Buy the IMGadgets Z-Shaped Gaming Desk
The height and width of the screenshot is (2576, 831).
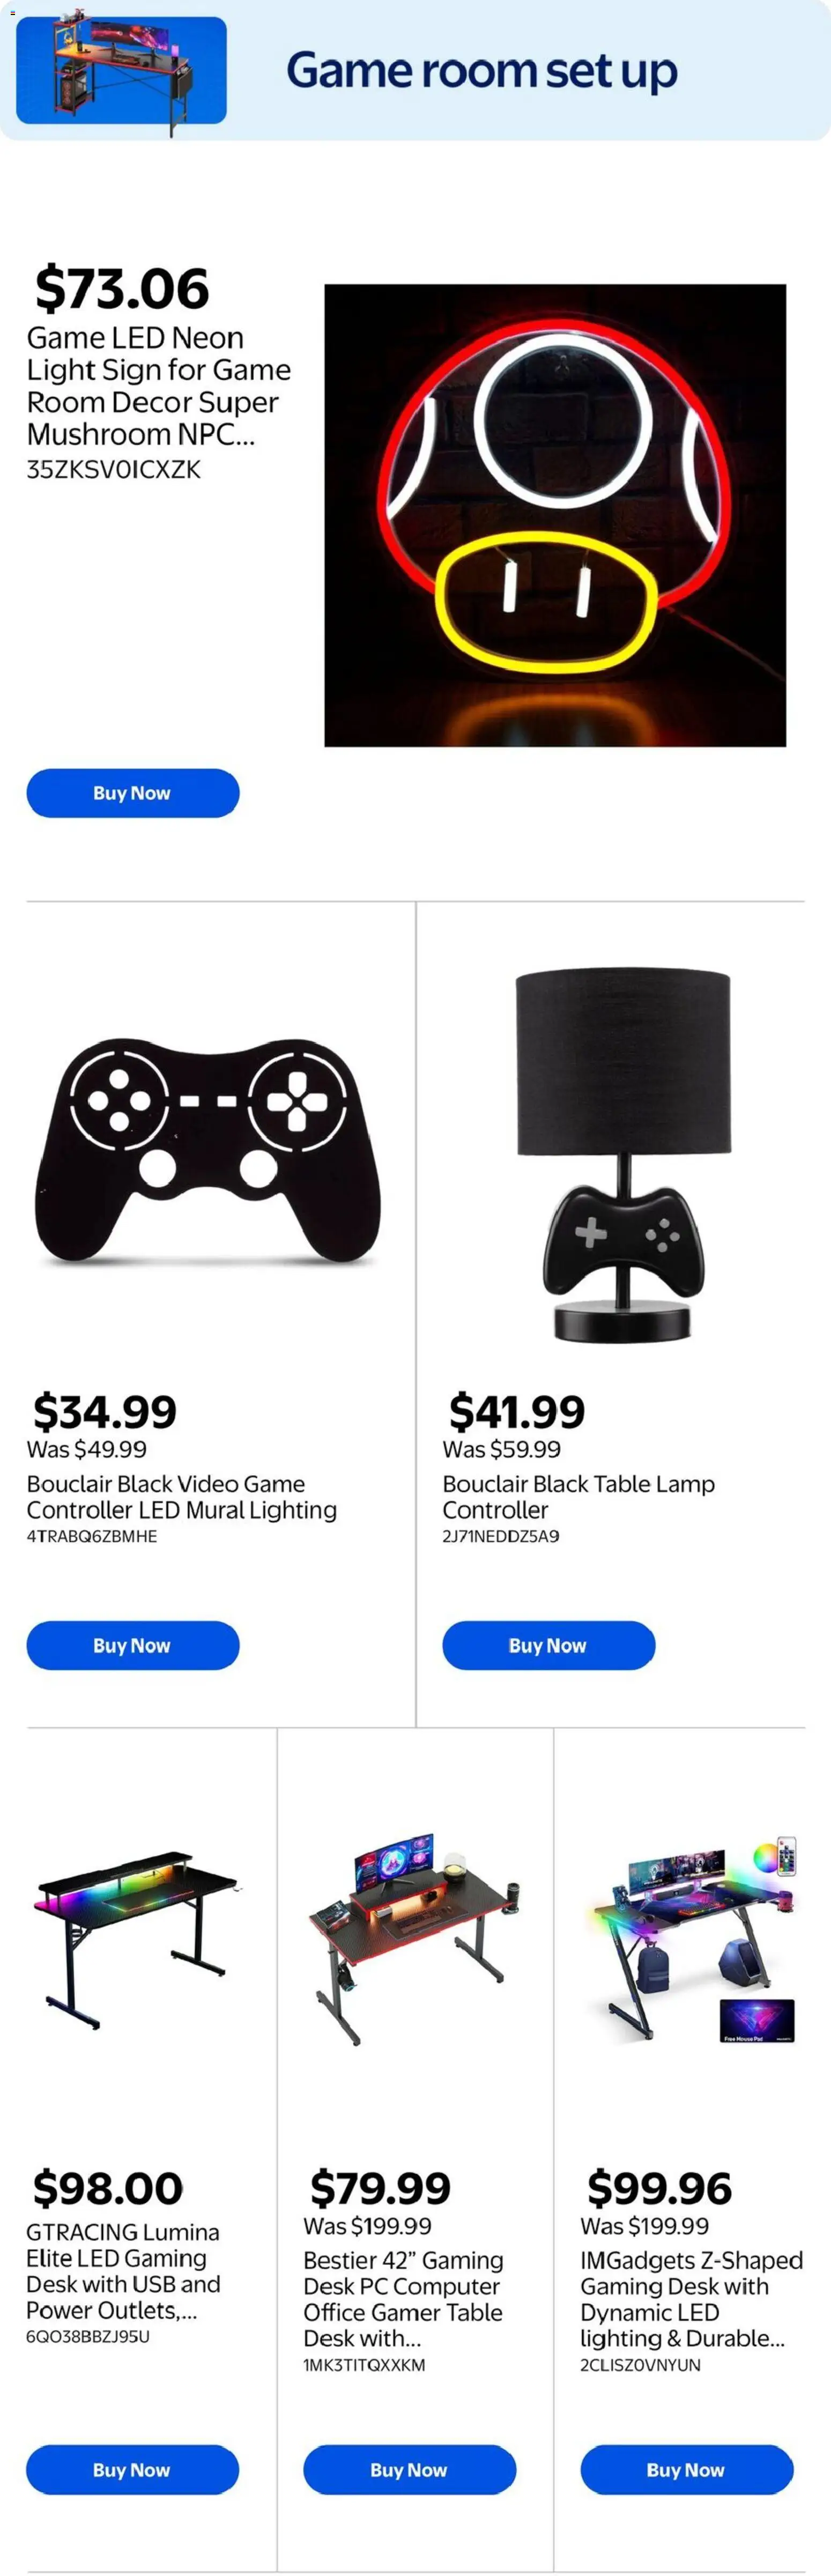[x=687, y=2469]
